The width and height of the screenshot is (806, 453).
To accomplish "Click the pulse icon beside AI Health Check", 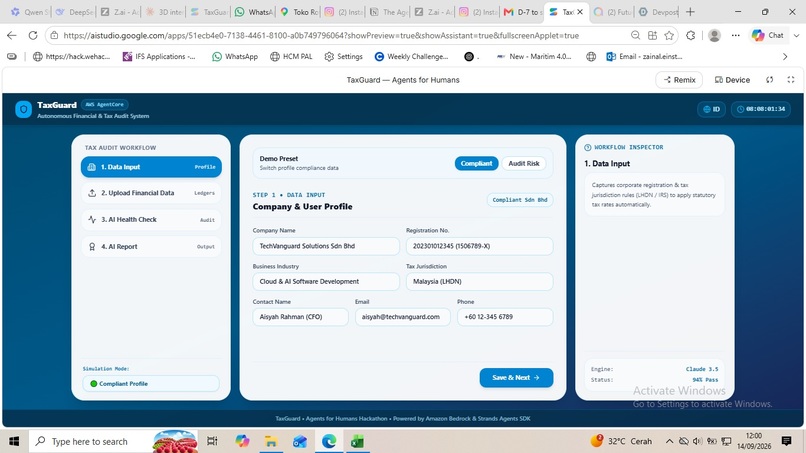I will pos(92,220).
